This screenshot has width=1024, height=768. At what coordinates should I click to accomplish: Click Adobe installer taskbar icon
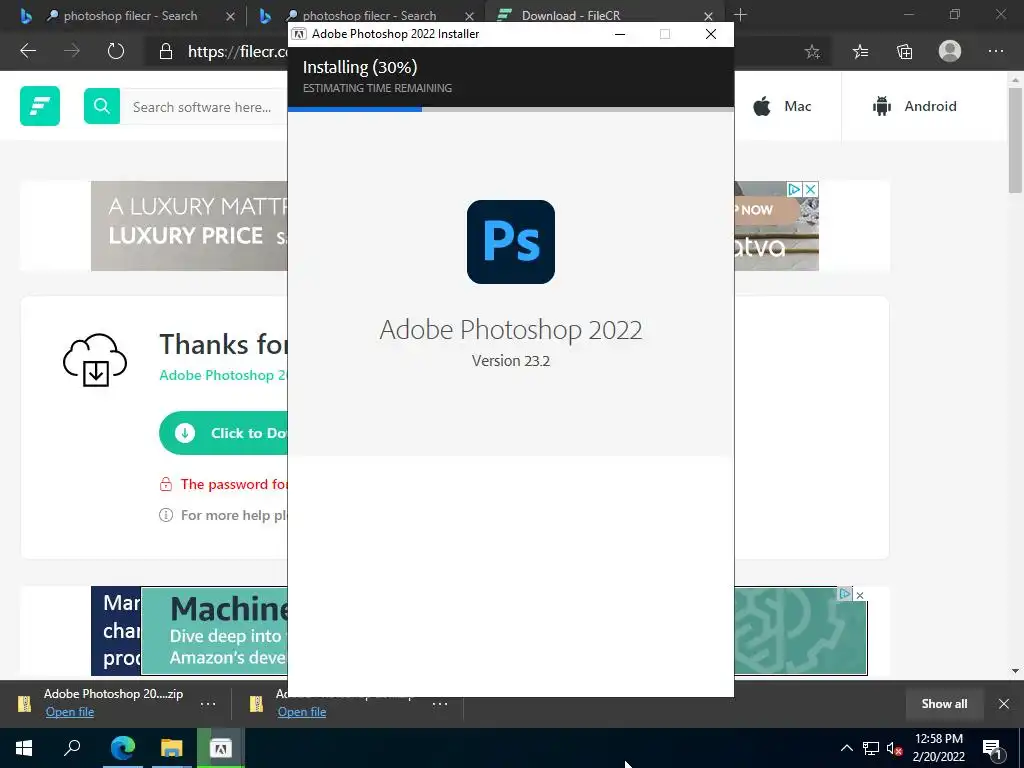221,748
